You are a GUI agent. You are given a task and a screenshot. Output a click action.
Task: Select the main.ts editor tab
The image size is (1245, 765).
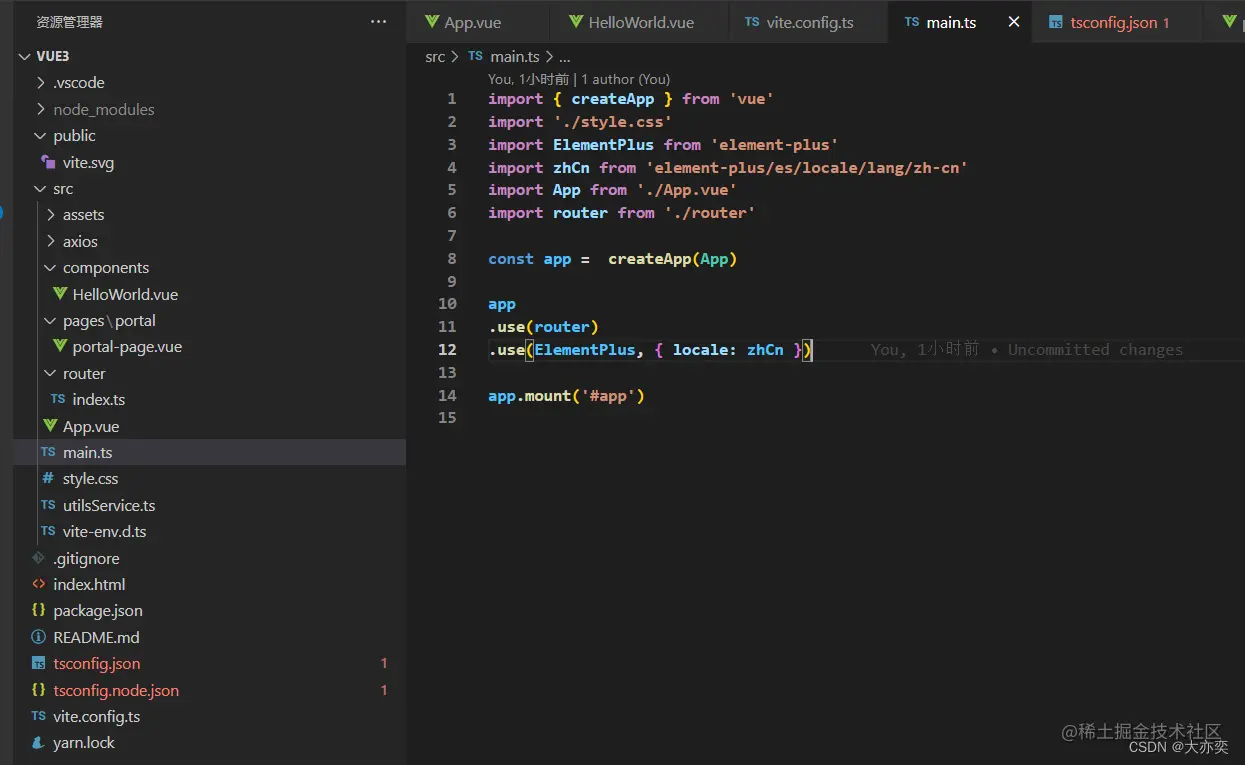(951, 22)
